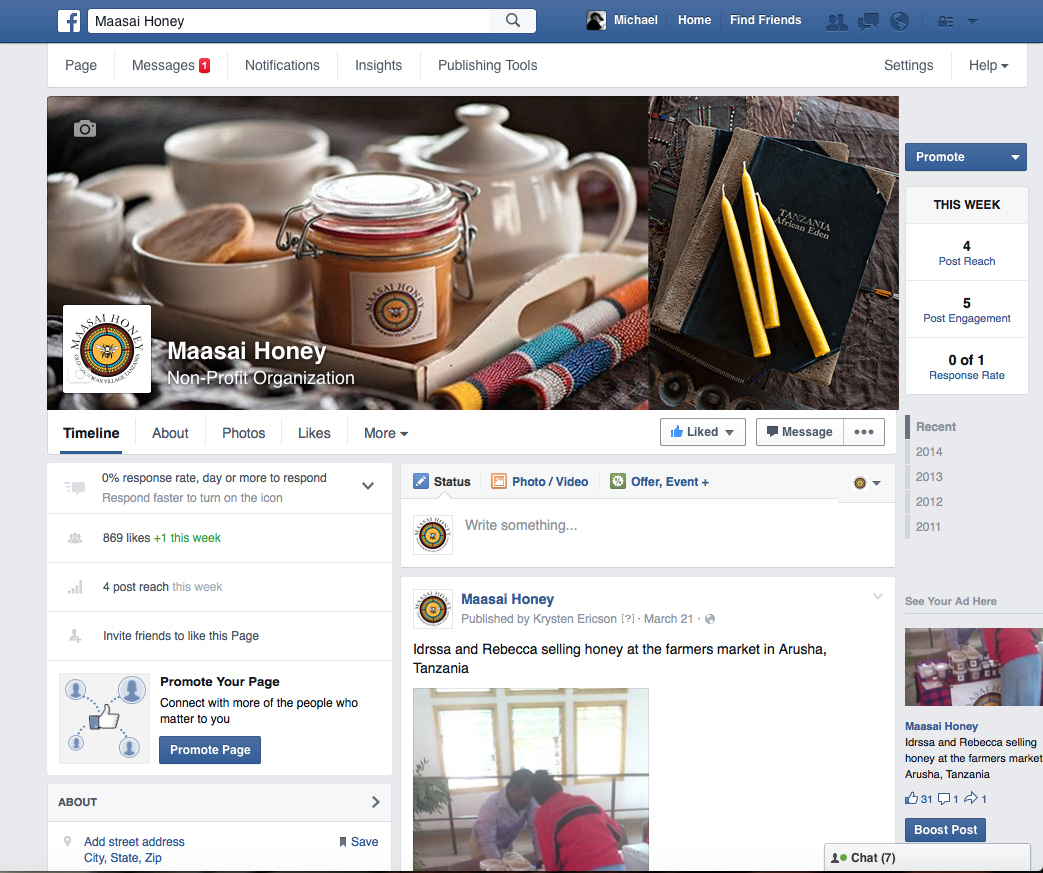Click the invite friends person-plus icon
Viewport: 1043px width, 873px height.
[x=75, y=635]
